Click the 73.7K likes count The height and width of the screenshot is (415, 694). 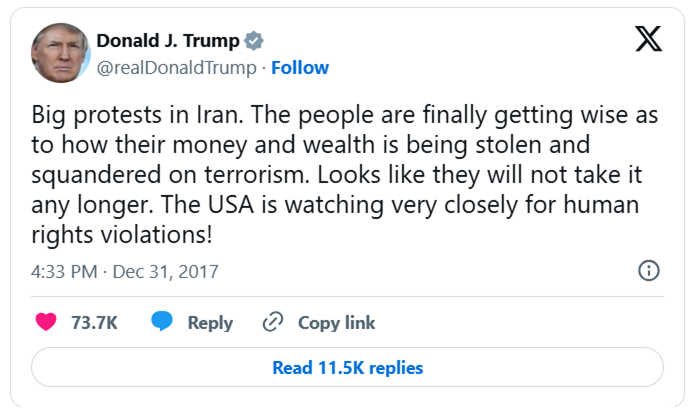click(x=93, y=323)
